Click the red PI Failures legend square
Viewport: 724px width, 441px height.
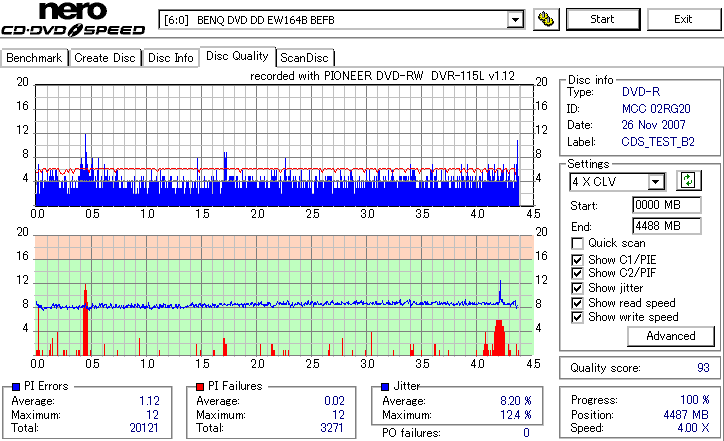pos(200,387)
